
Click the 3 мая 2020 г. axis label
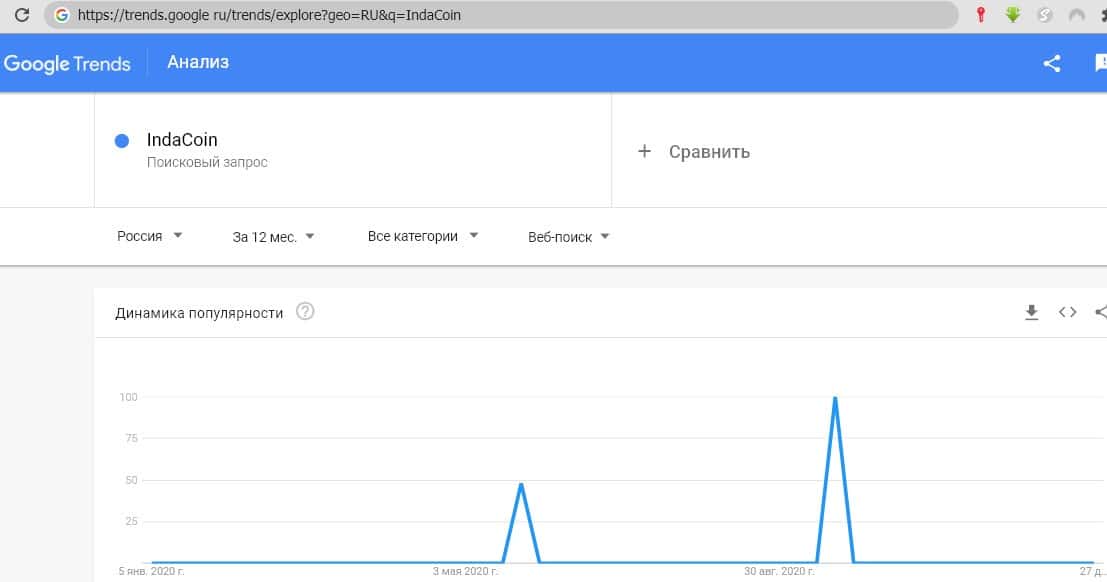(465, 571)
